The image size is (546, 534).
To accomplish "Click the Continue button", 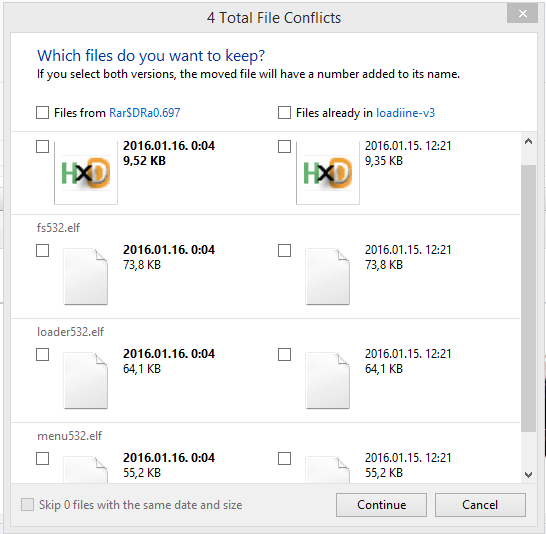I will coord(381,505).
